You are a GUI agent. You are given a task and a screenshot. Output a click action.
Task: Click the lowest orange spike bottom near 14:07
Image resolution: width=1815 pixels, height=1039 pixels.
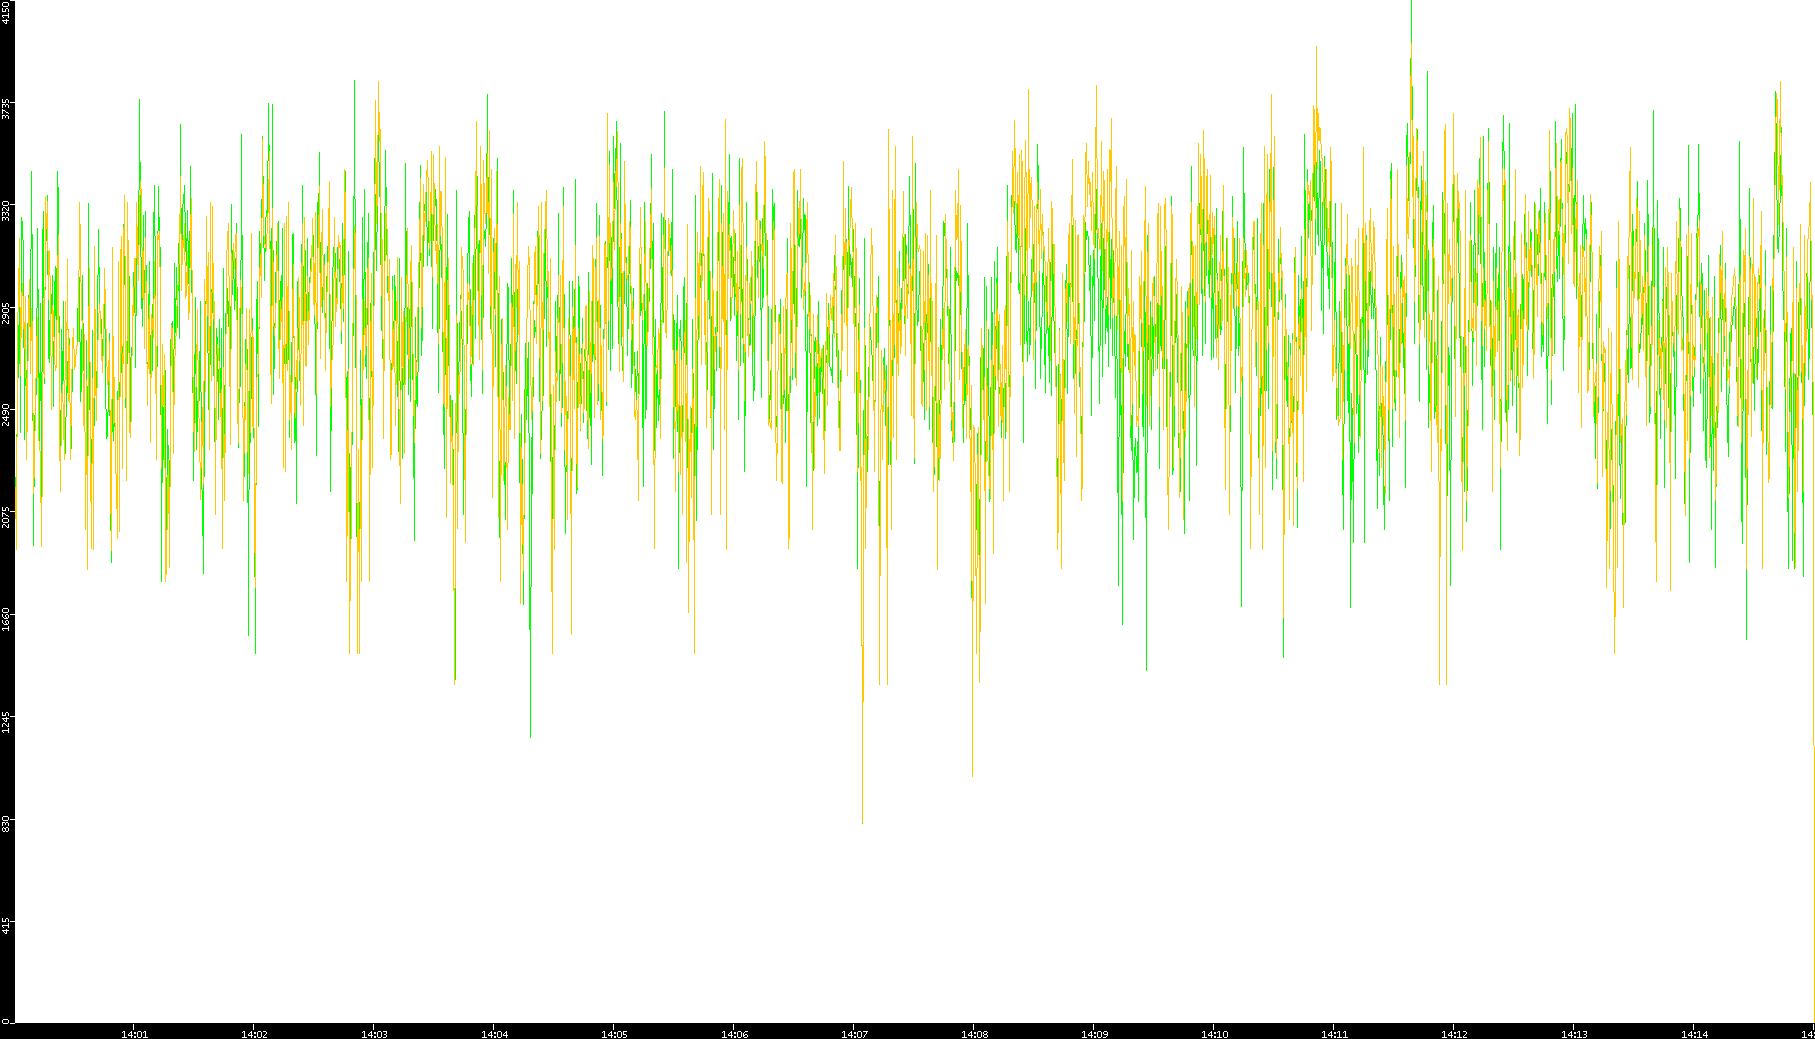point(862,821)
